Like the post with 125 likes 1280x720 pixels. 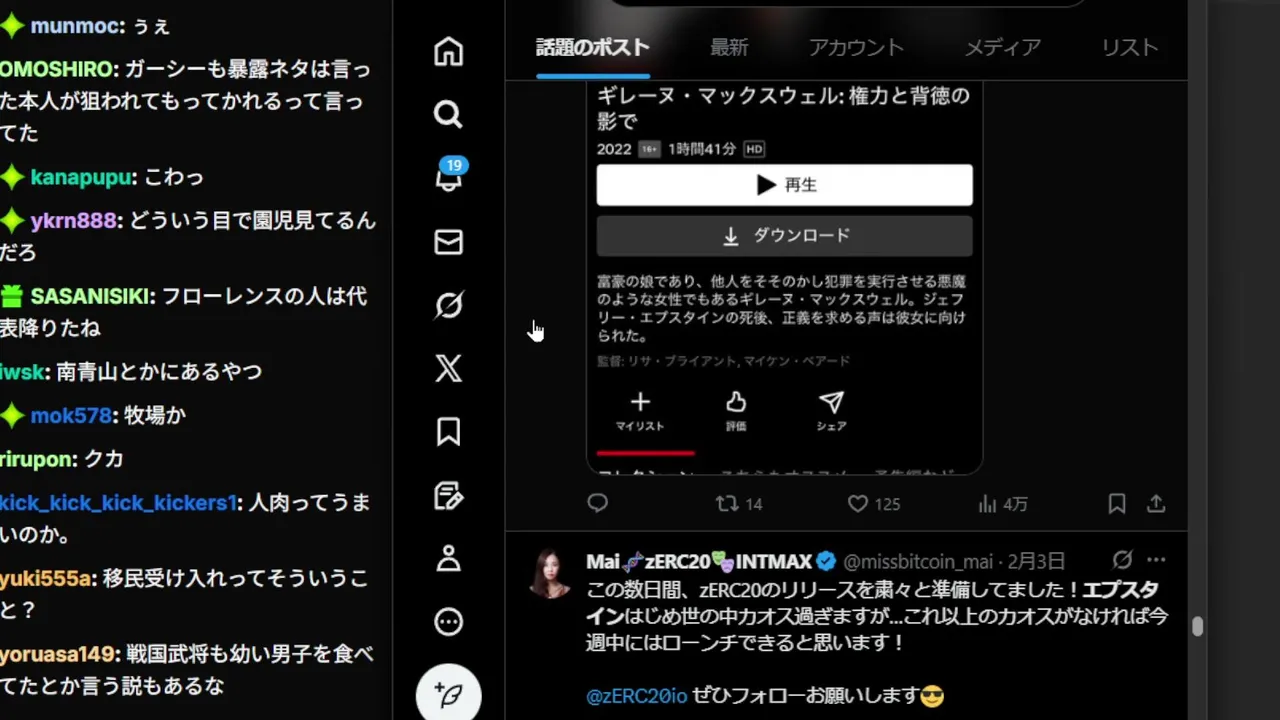click(x=874, y=504)
